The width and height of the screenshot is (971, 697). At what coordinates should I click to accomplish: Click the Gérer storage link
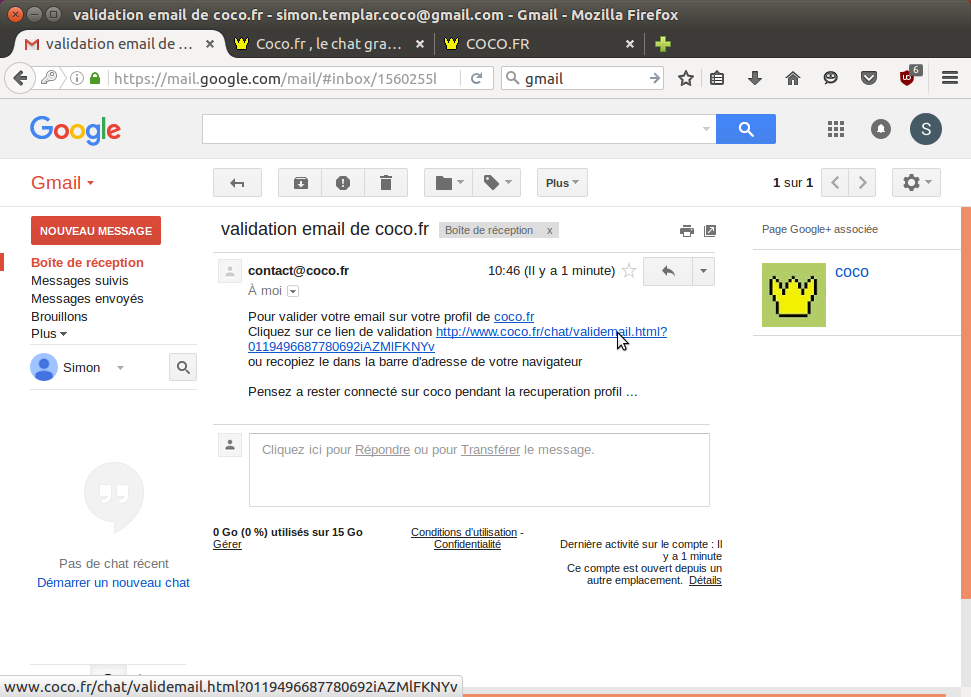pos(227,544)
